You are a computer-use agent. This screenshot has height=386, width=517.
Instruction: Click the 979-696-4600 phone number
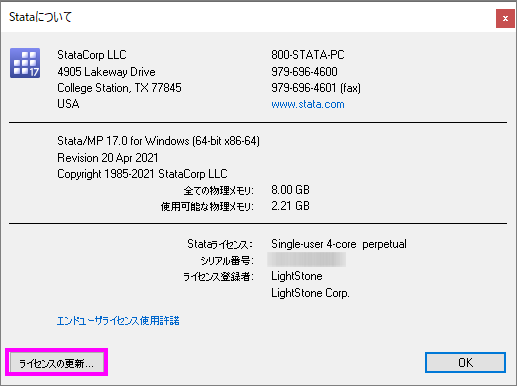304,72
